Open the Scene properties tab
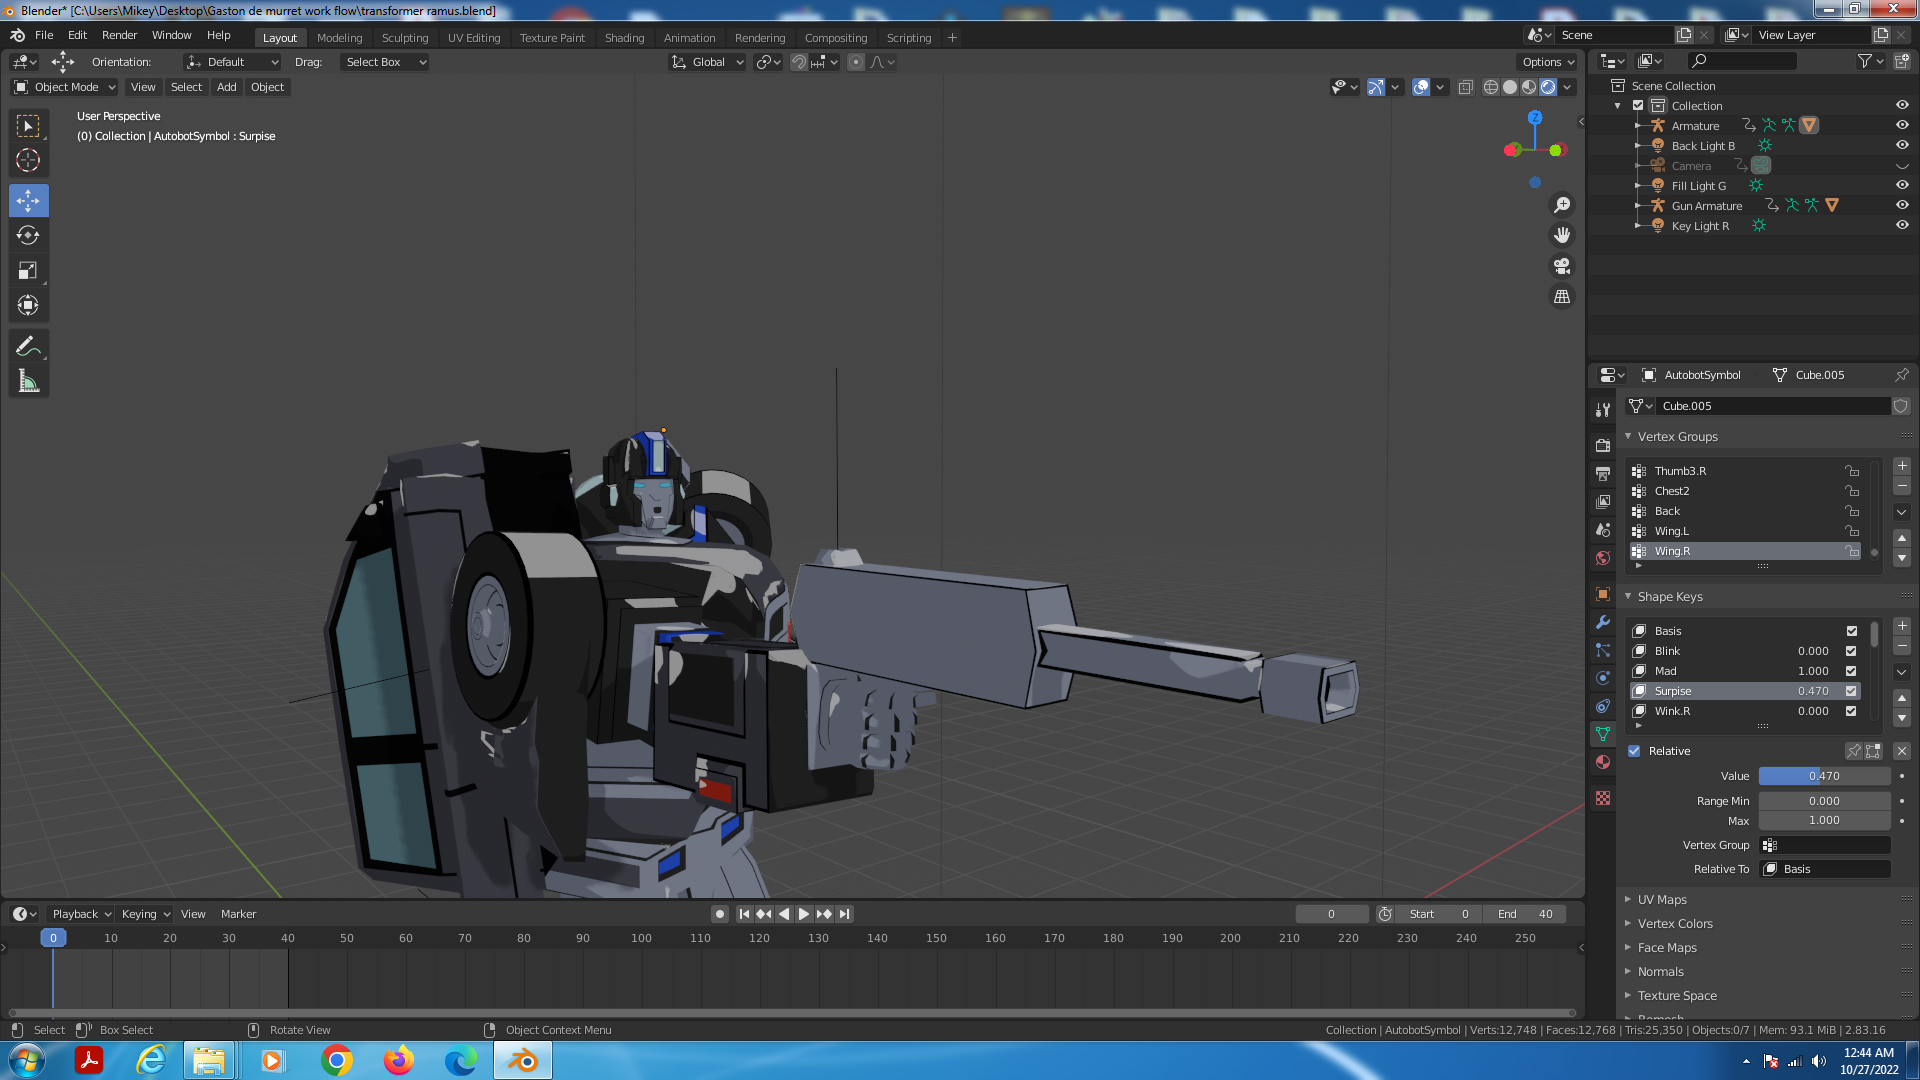The width and height of the screenshot is (1920, 1080). click(x=1603, y=529)
